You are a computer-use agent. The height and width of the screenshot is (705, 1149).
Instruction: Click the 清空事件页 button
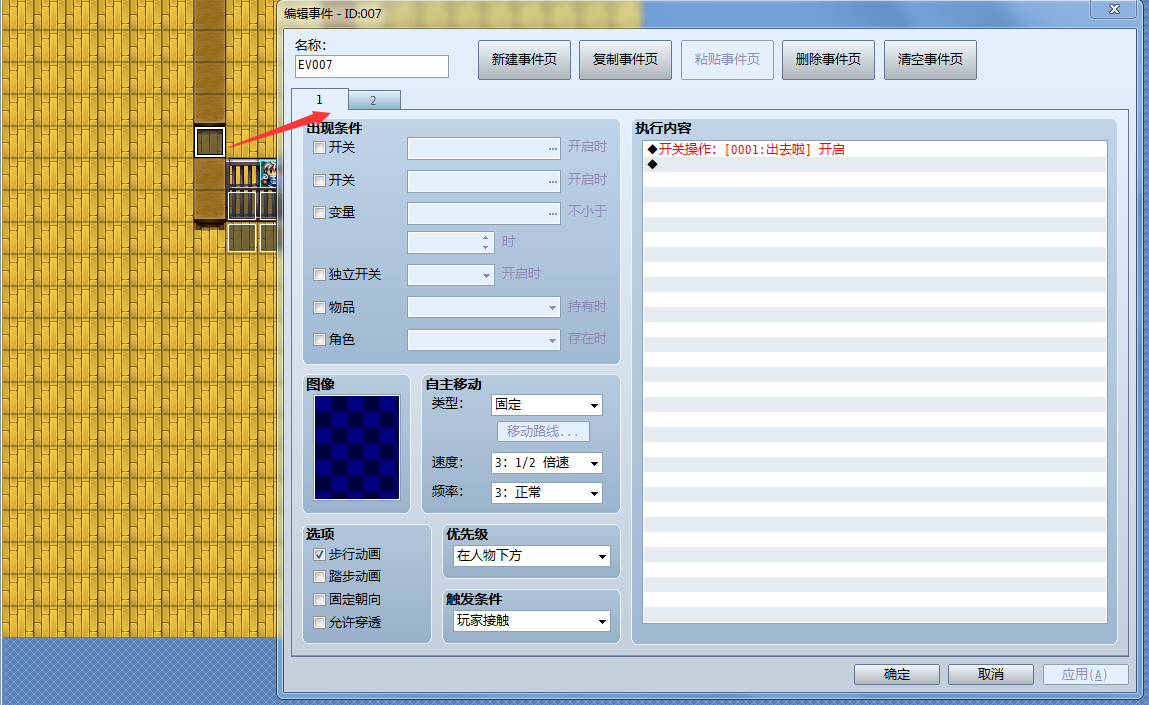tap(930, 59)
